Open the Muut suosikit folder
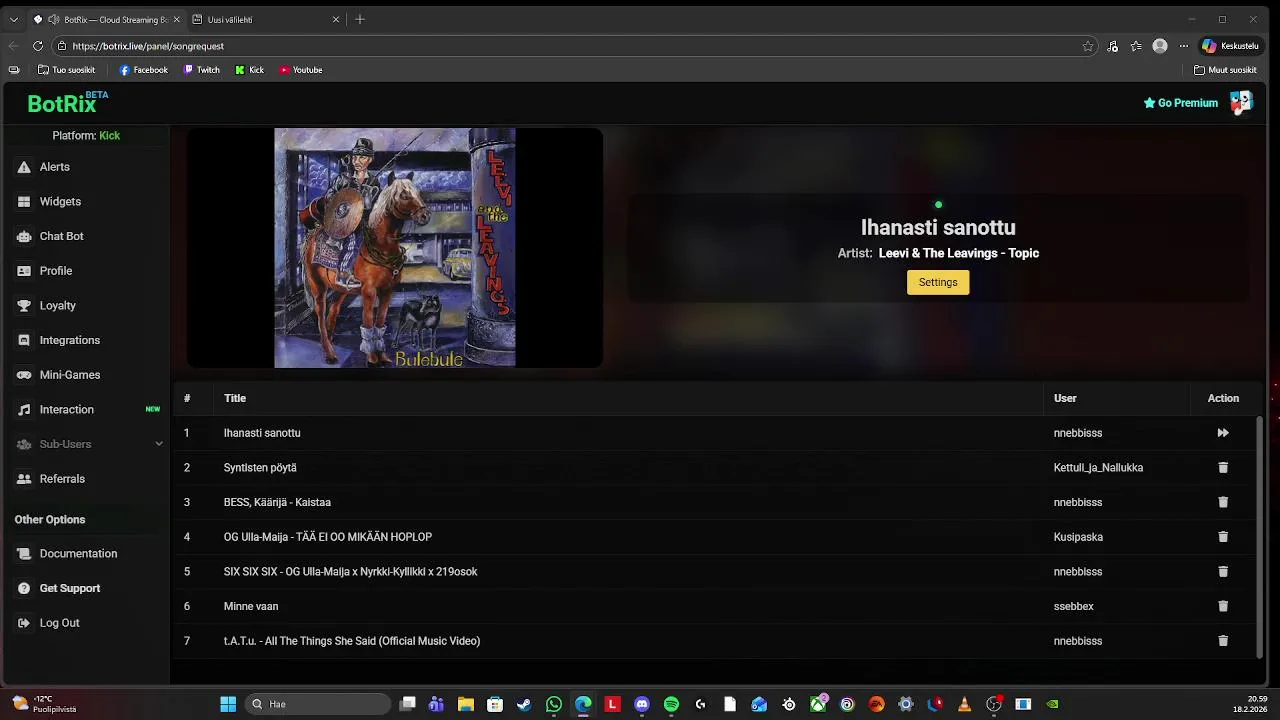This screenshot has width=1280, height=720. pos(1225,70)
